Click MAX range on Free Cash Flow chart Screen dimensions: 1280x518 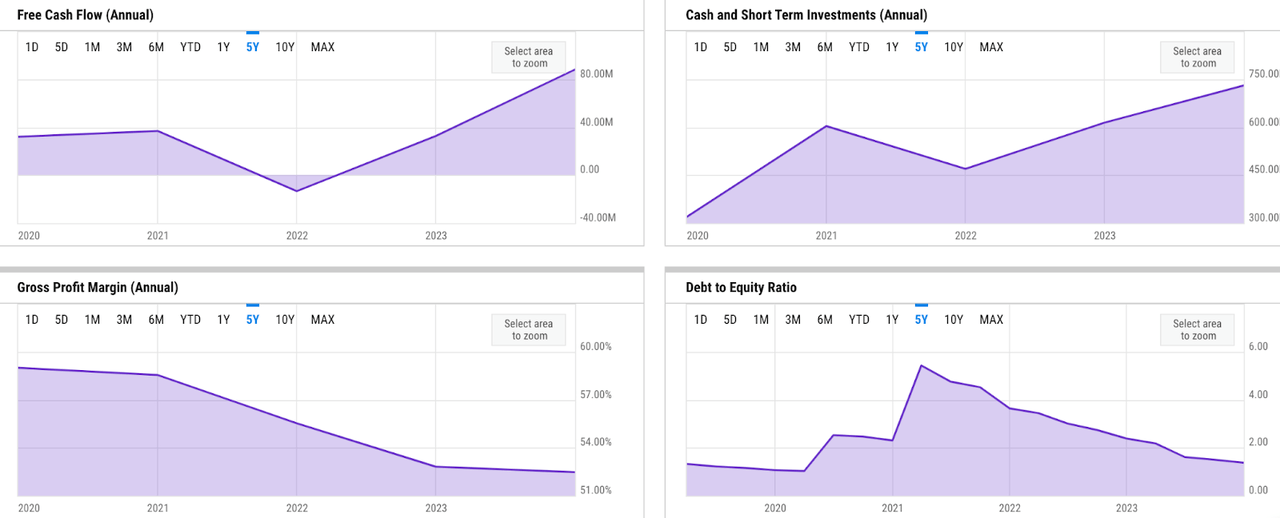pyautogui.click(x=323, y=47)
